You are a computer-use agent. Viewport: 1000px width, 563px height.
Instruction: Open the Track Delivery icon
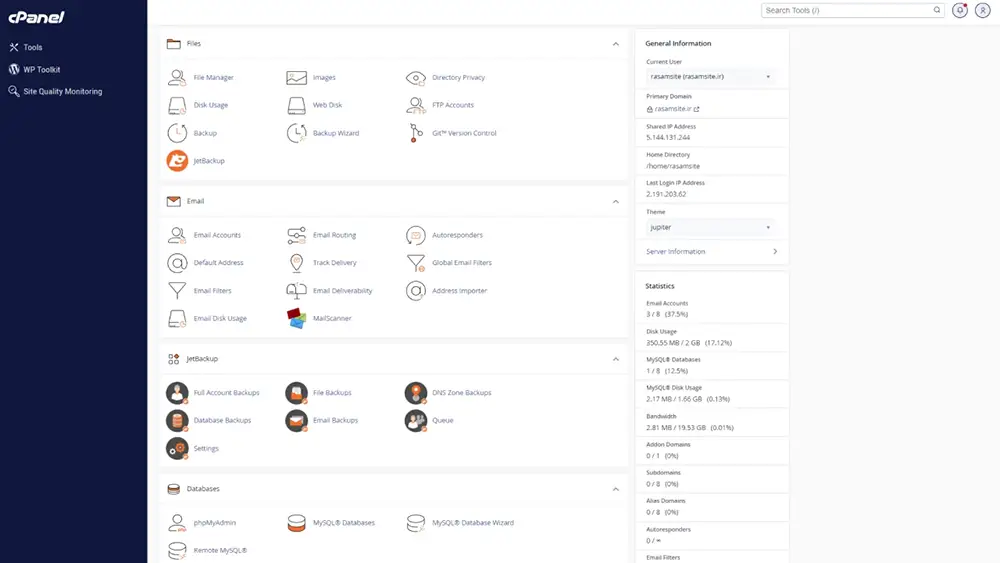(296, 263)
